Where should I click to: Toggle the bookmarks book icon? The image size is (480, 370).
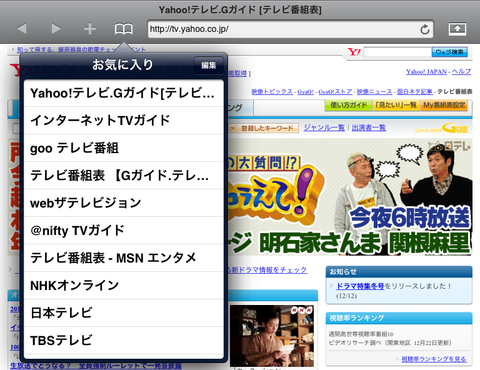coord(124,29)
